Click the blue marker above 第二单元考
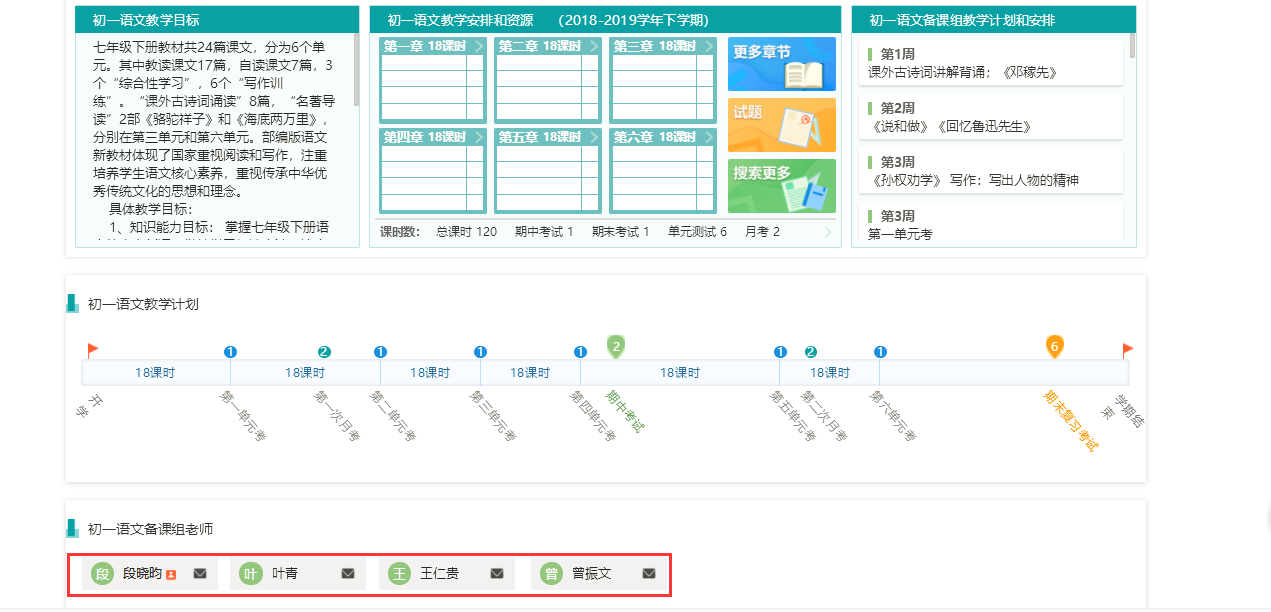 point(380,352)
